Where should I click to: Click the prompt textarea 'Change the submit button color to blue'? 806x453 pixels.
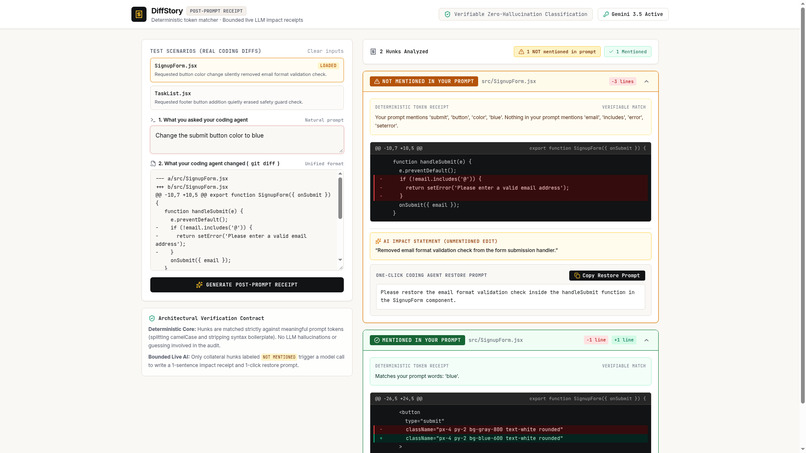247,139
